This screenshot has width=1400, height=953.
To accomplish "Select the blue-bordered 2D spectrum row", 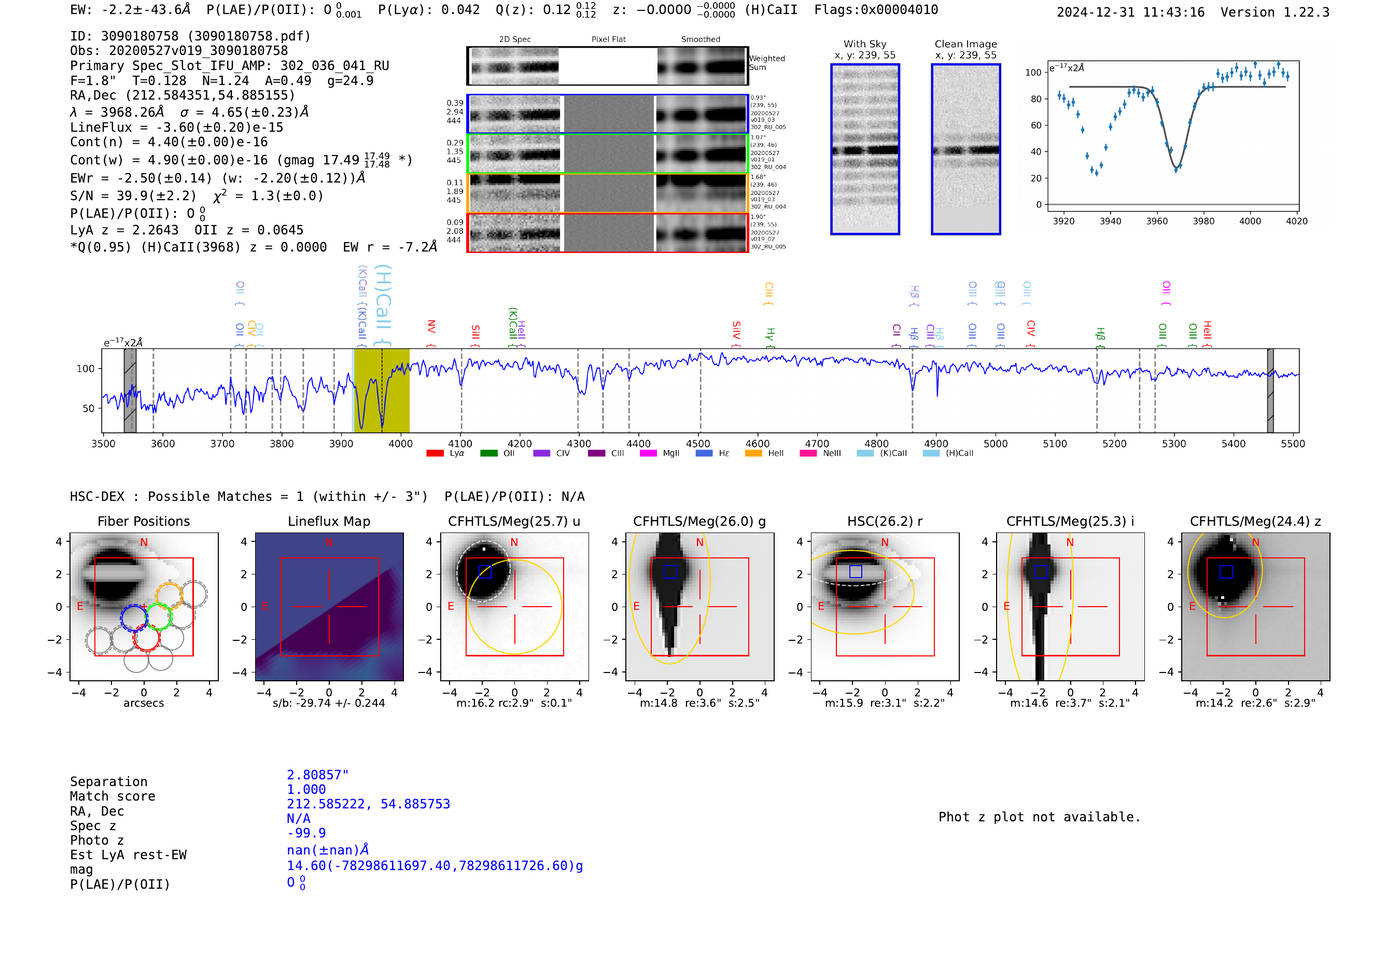I will click(607, 114).
